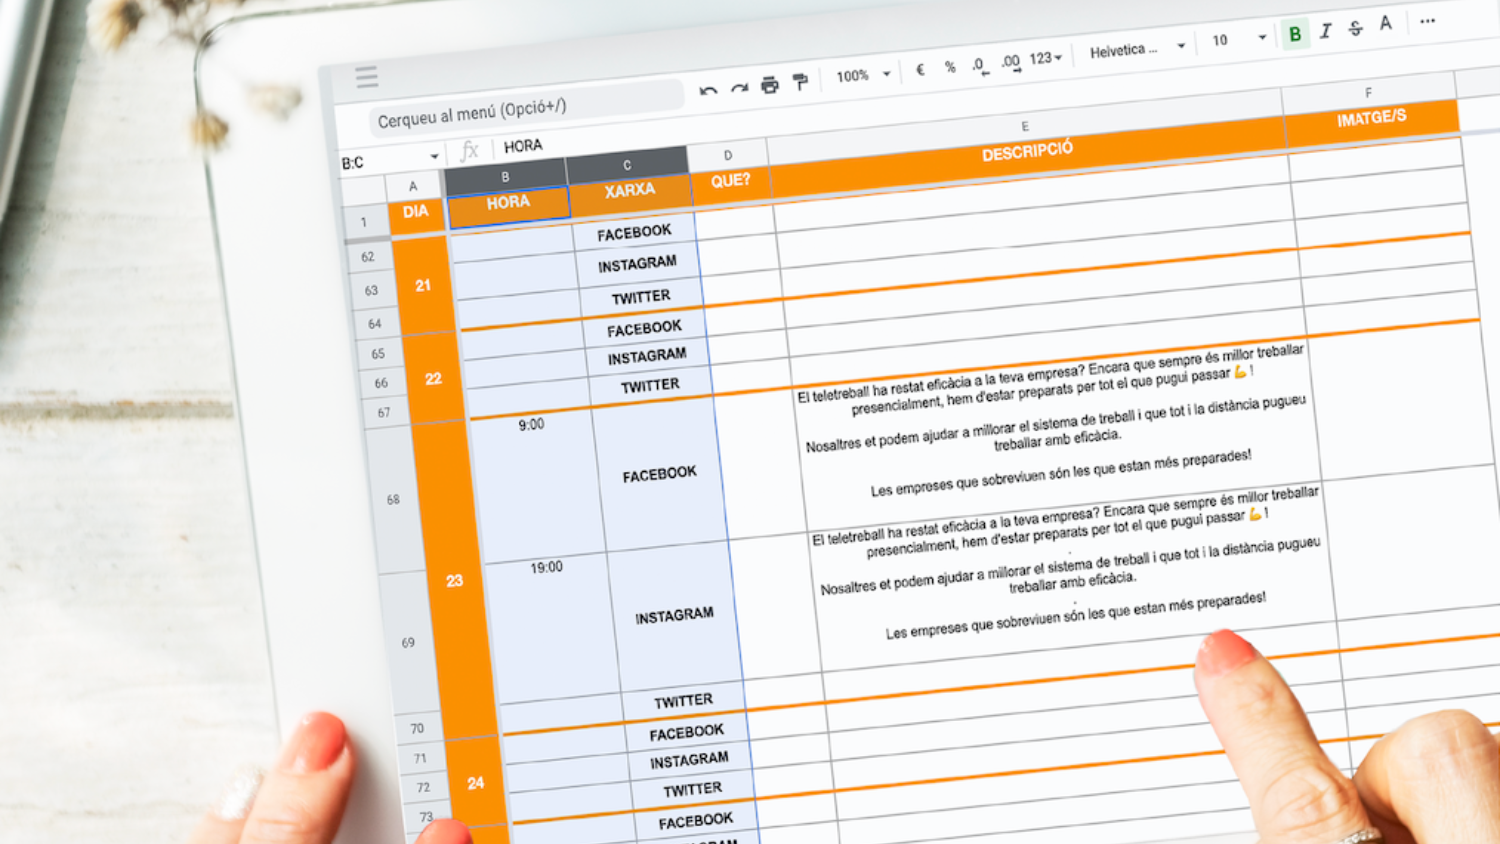The height and width of the screenshot is (844, 1500).
Task: Select column A header
Action: pos(413,186)
